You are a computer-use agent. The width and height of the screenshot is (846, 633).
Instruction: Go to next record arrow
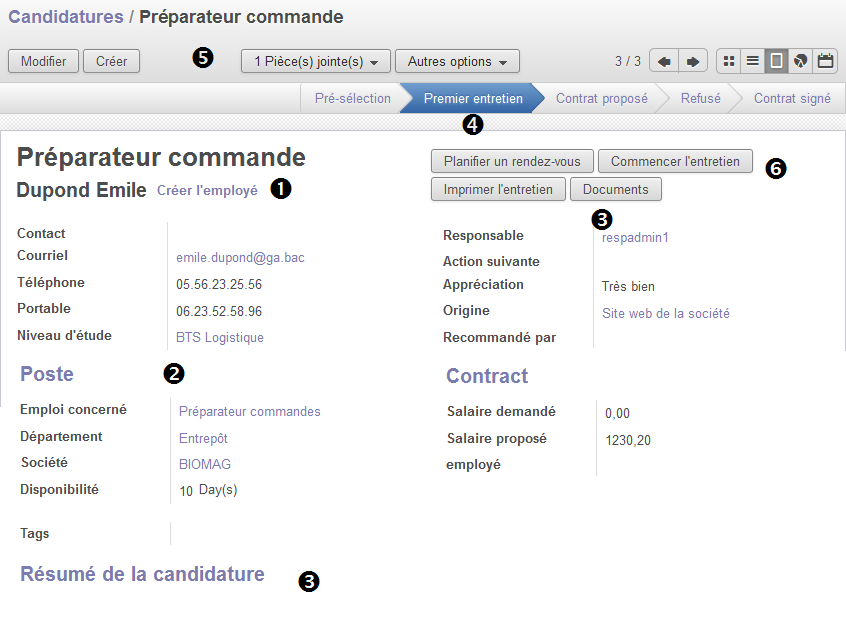tap(692, 61)
